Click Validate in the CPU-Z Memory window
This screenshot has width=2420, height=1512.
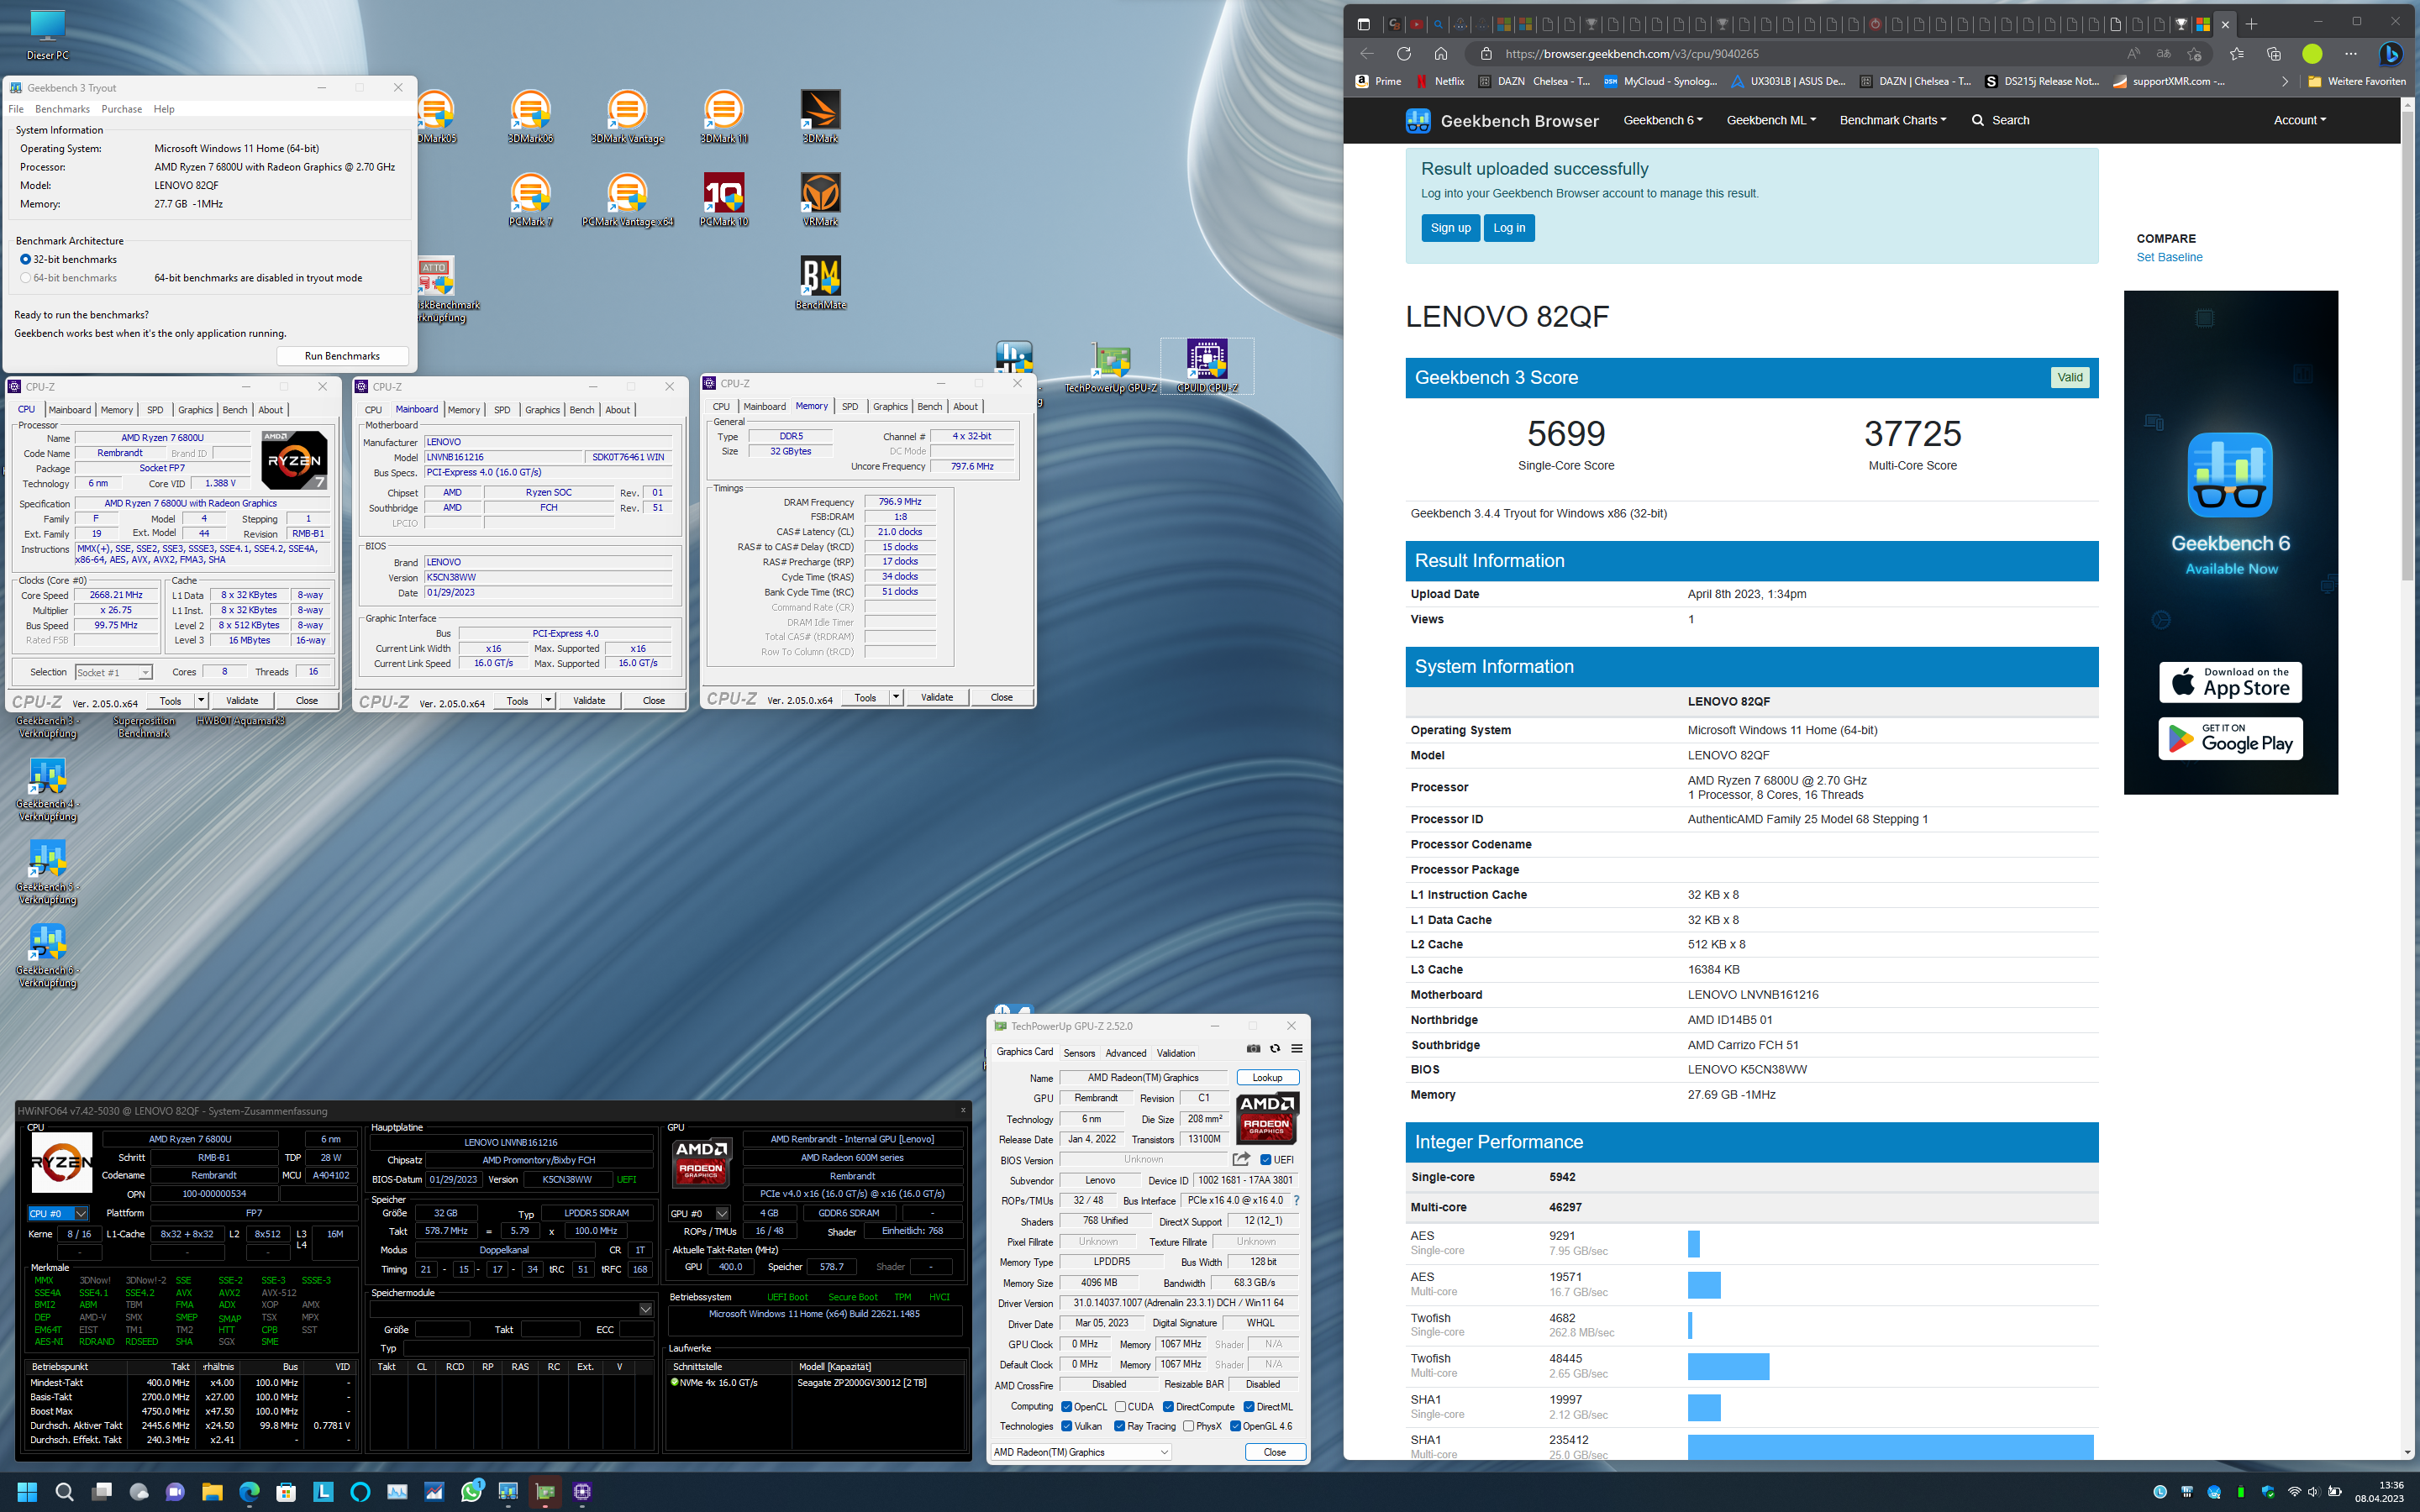pyautogui.click(x=937, y=698)
